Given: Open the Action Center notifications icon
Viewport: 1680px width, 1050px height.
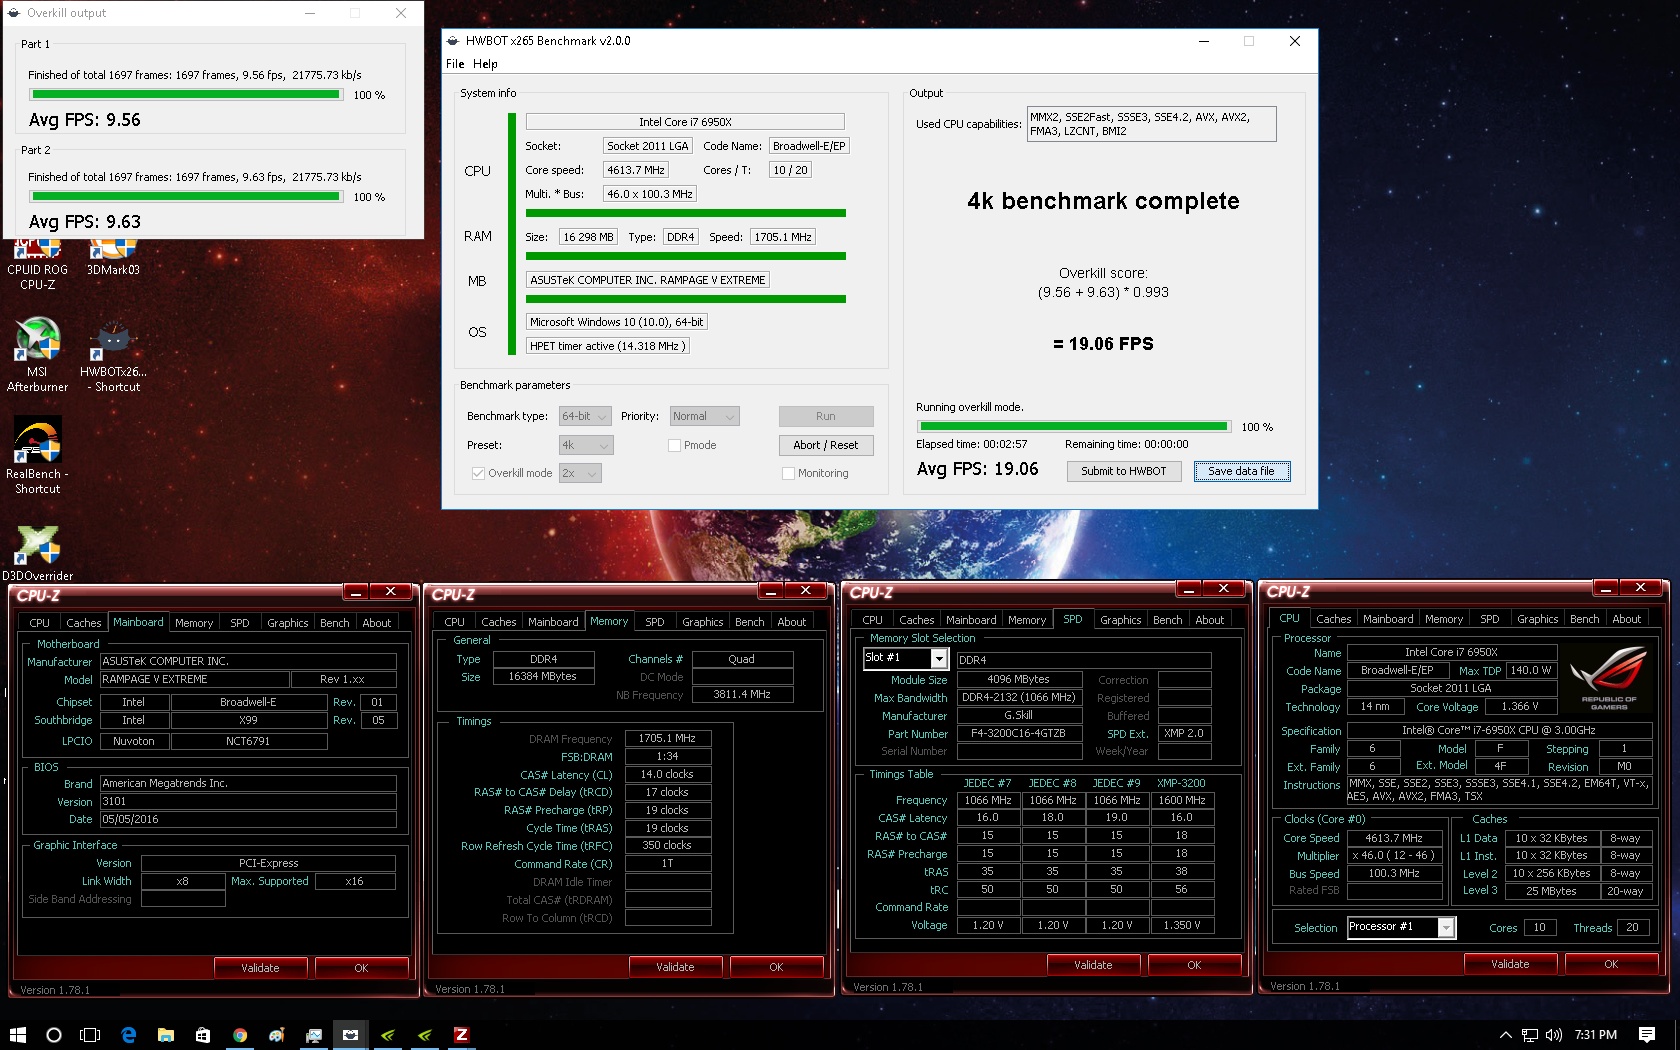Looking at the screenshot, I should pyautogui.click(x=1647, y=1035).
